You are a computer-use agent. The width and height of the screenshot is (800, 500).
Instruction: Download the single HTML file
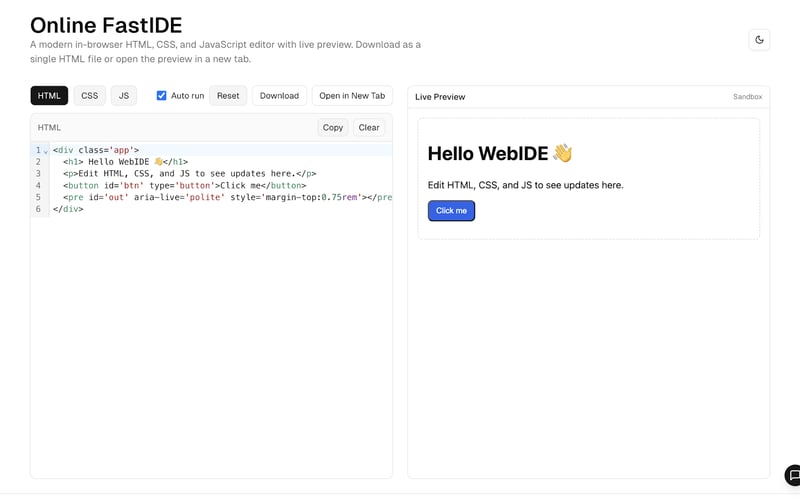click(x=279, y=95)
